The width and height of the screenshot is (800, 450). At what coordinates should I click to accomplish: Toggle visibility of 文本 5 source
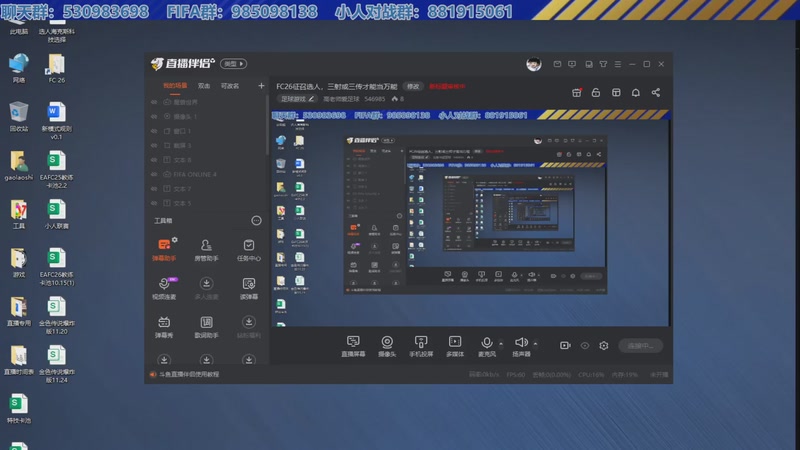coord(154,203)
